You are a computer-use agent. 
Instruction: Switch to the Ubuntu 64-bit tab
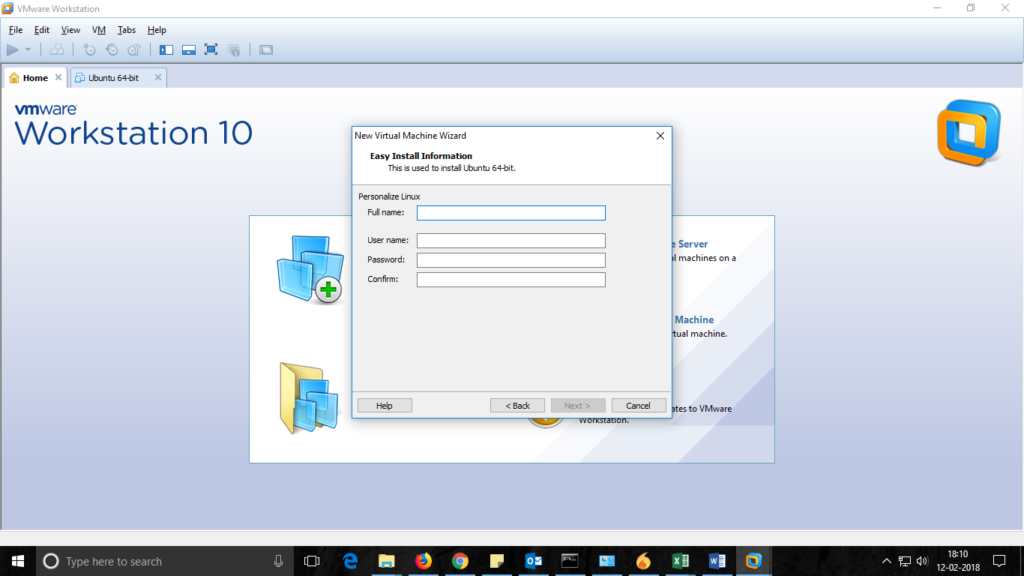pos(112,78)
